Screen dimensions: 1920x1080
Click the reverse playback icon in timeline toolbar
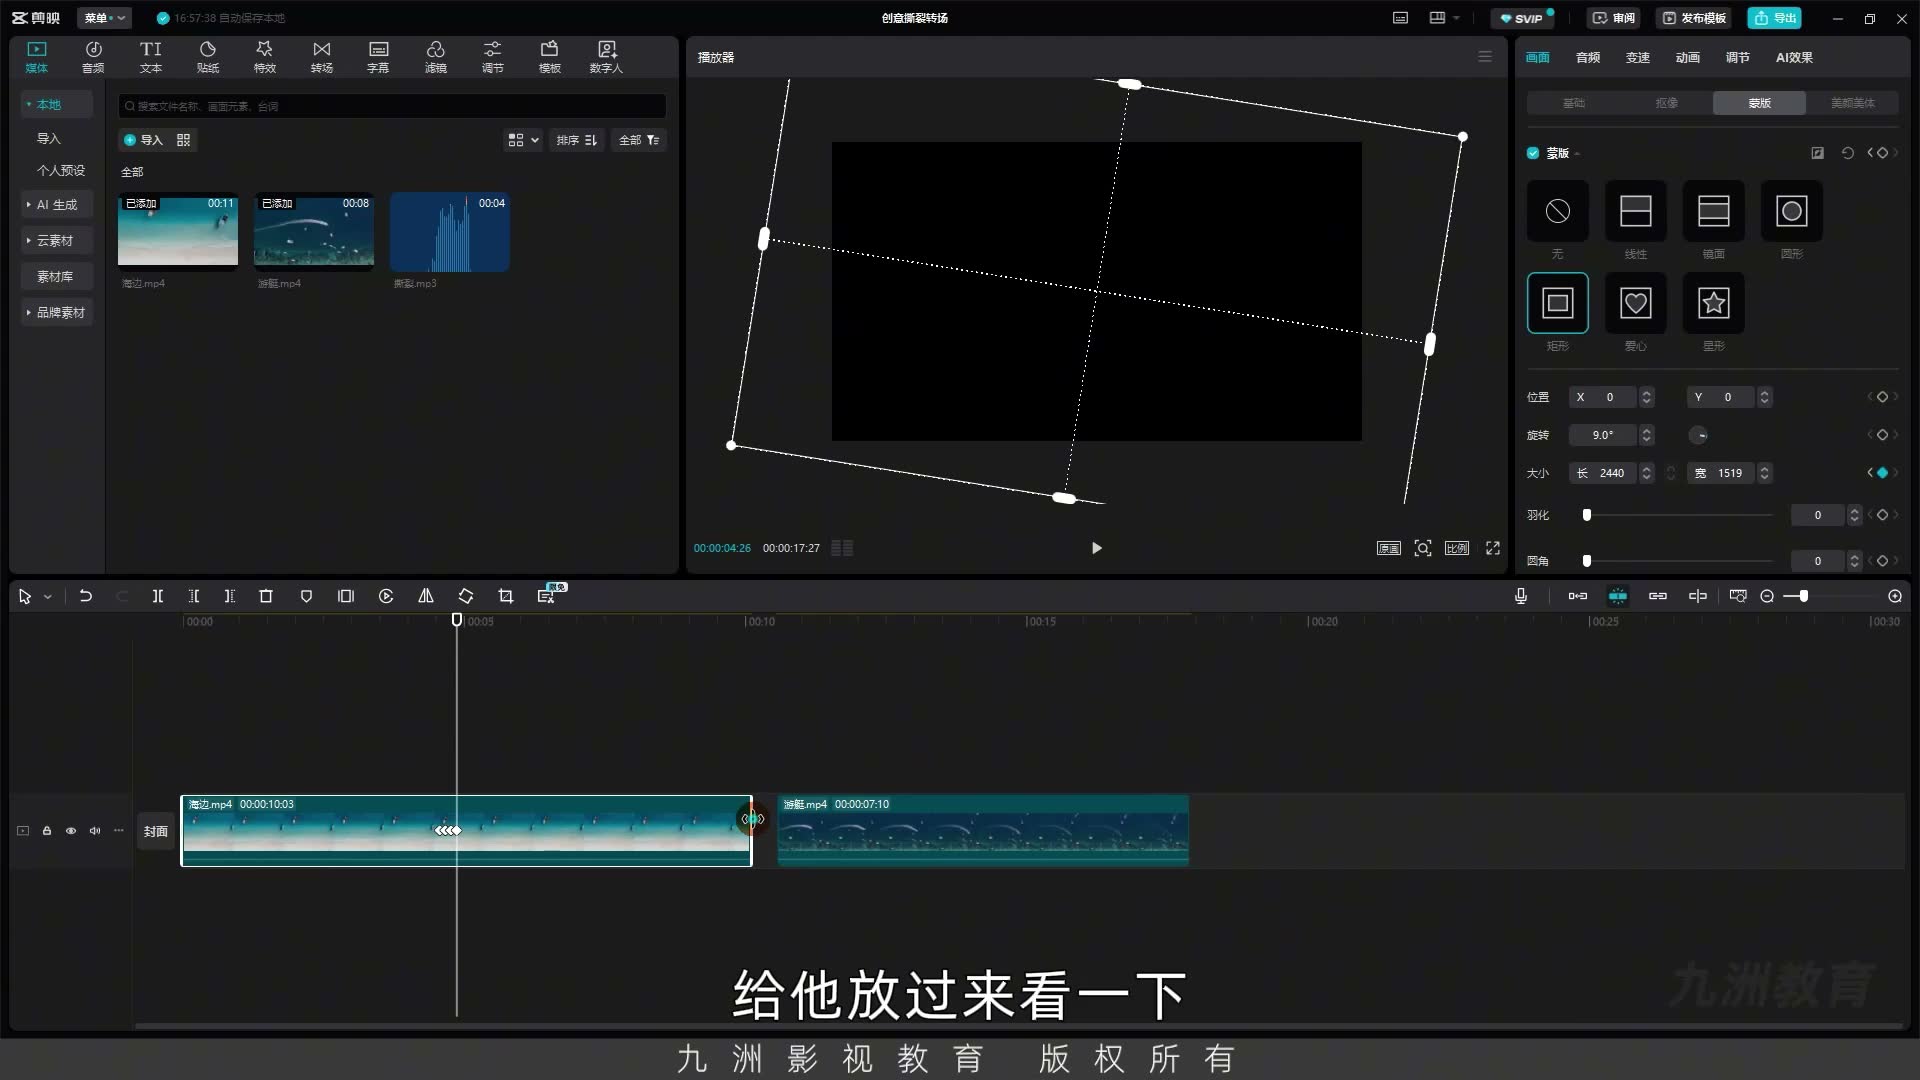point(386,596)
